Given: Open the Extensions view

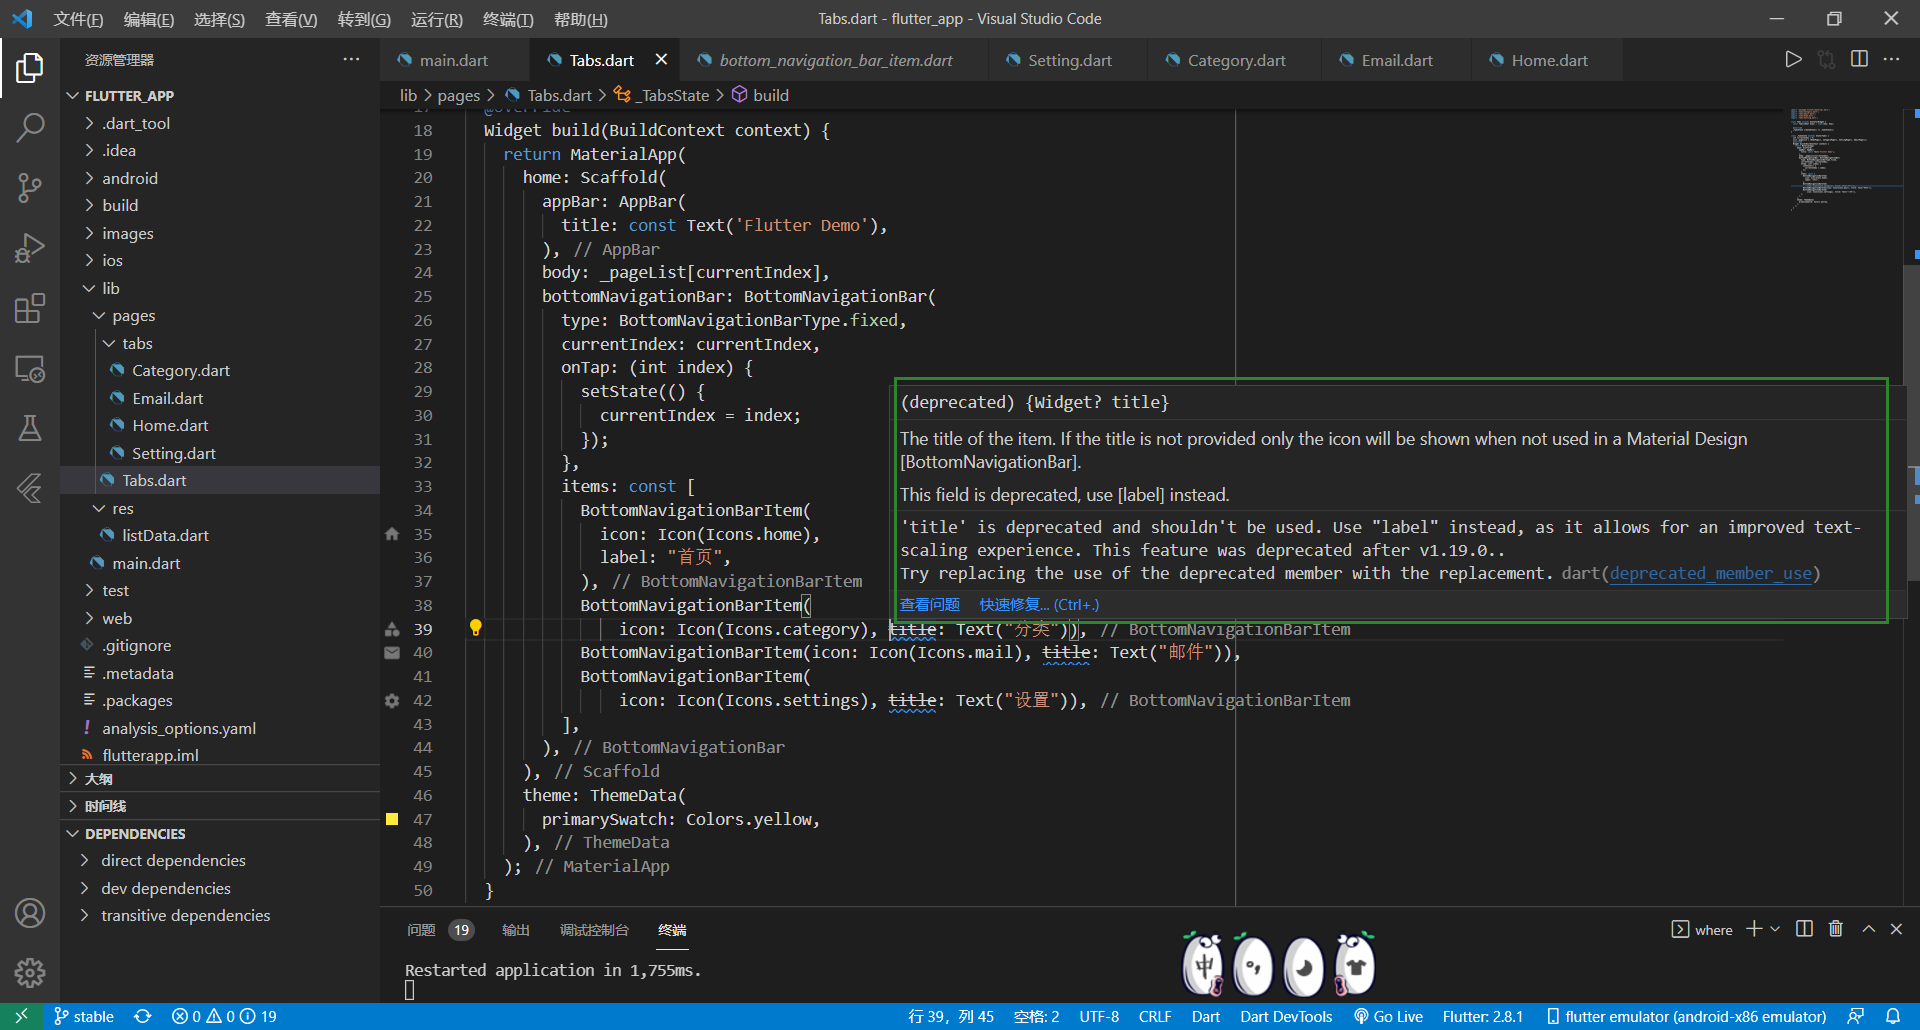Looking at the screenshot, I should pyautogui.click(x=30, y=308).
